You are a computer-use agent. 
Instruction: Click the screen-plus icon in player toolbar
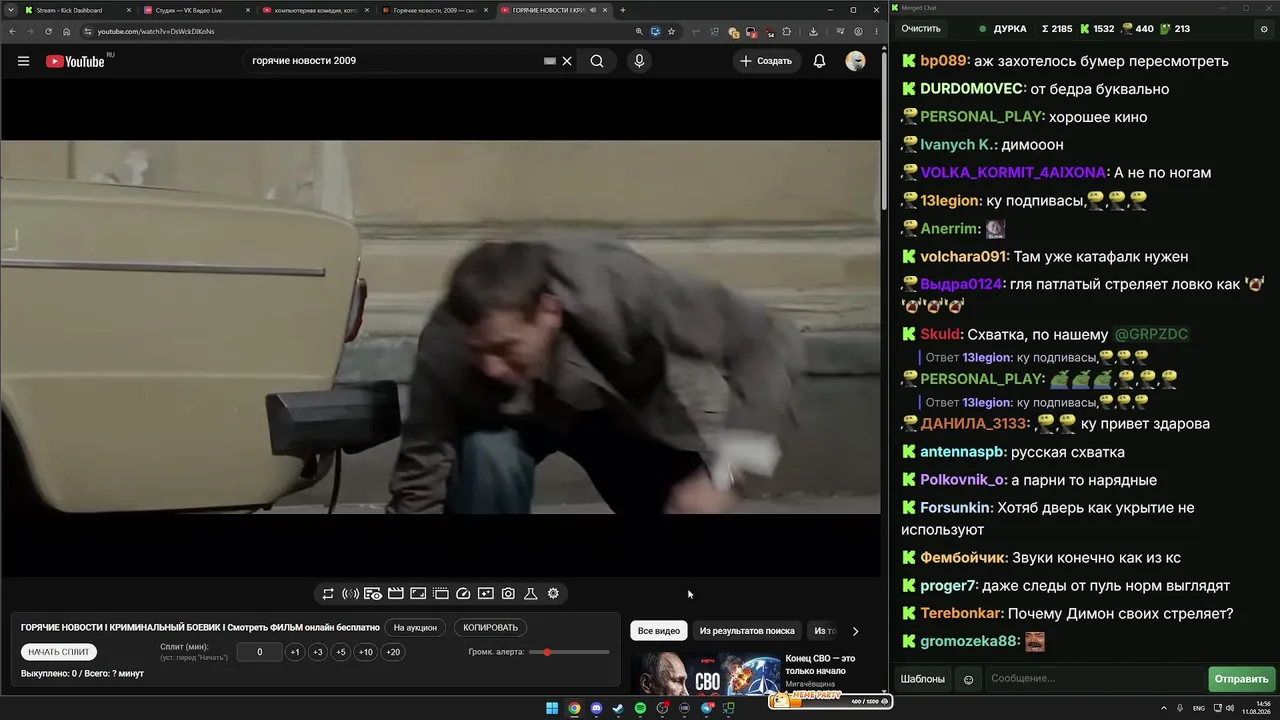click(486, 594)
